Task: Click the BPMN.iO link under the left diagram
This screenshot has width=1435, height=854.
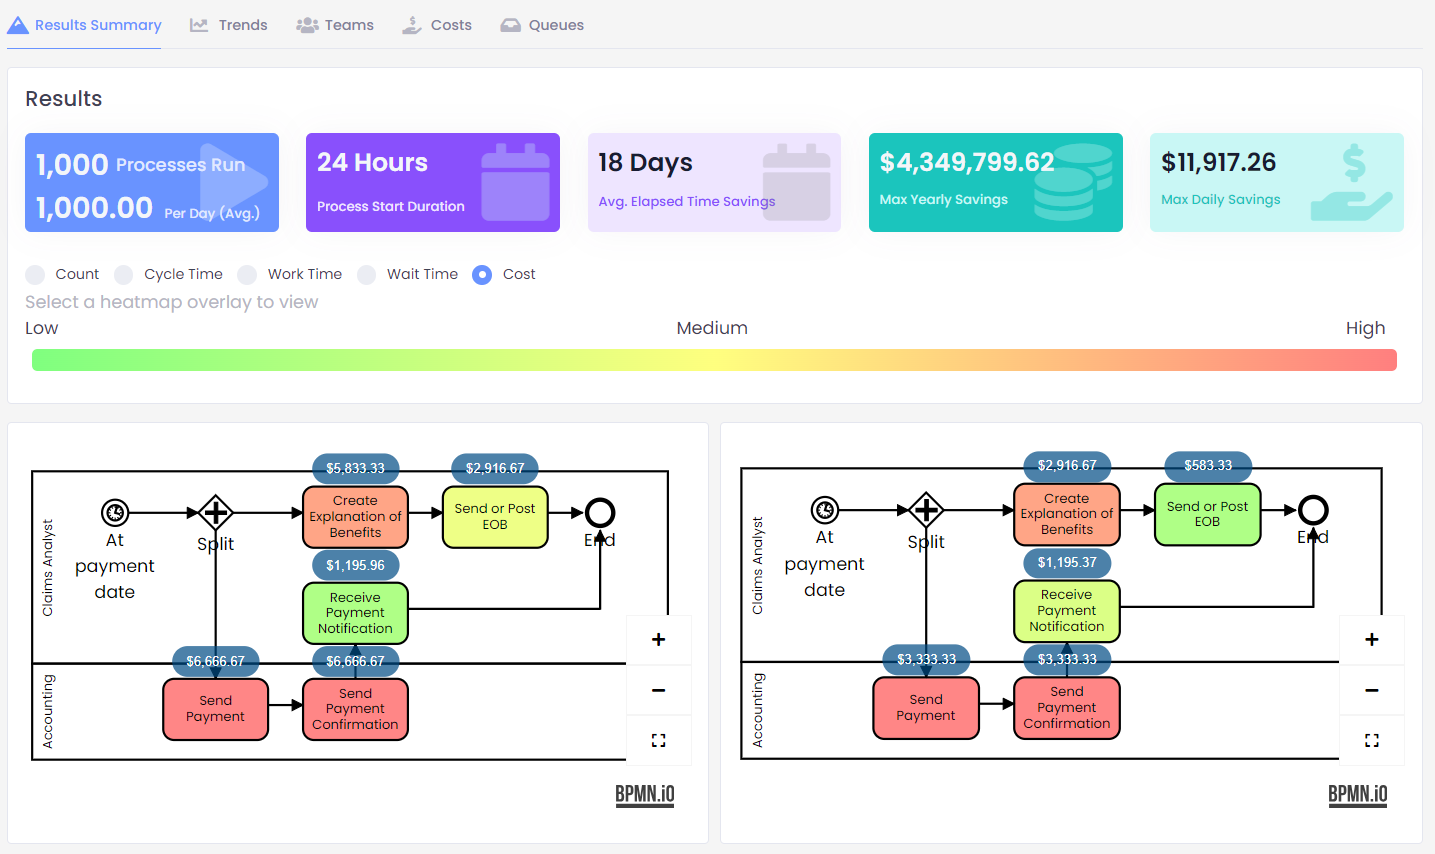Action: 644,795
